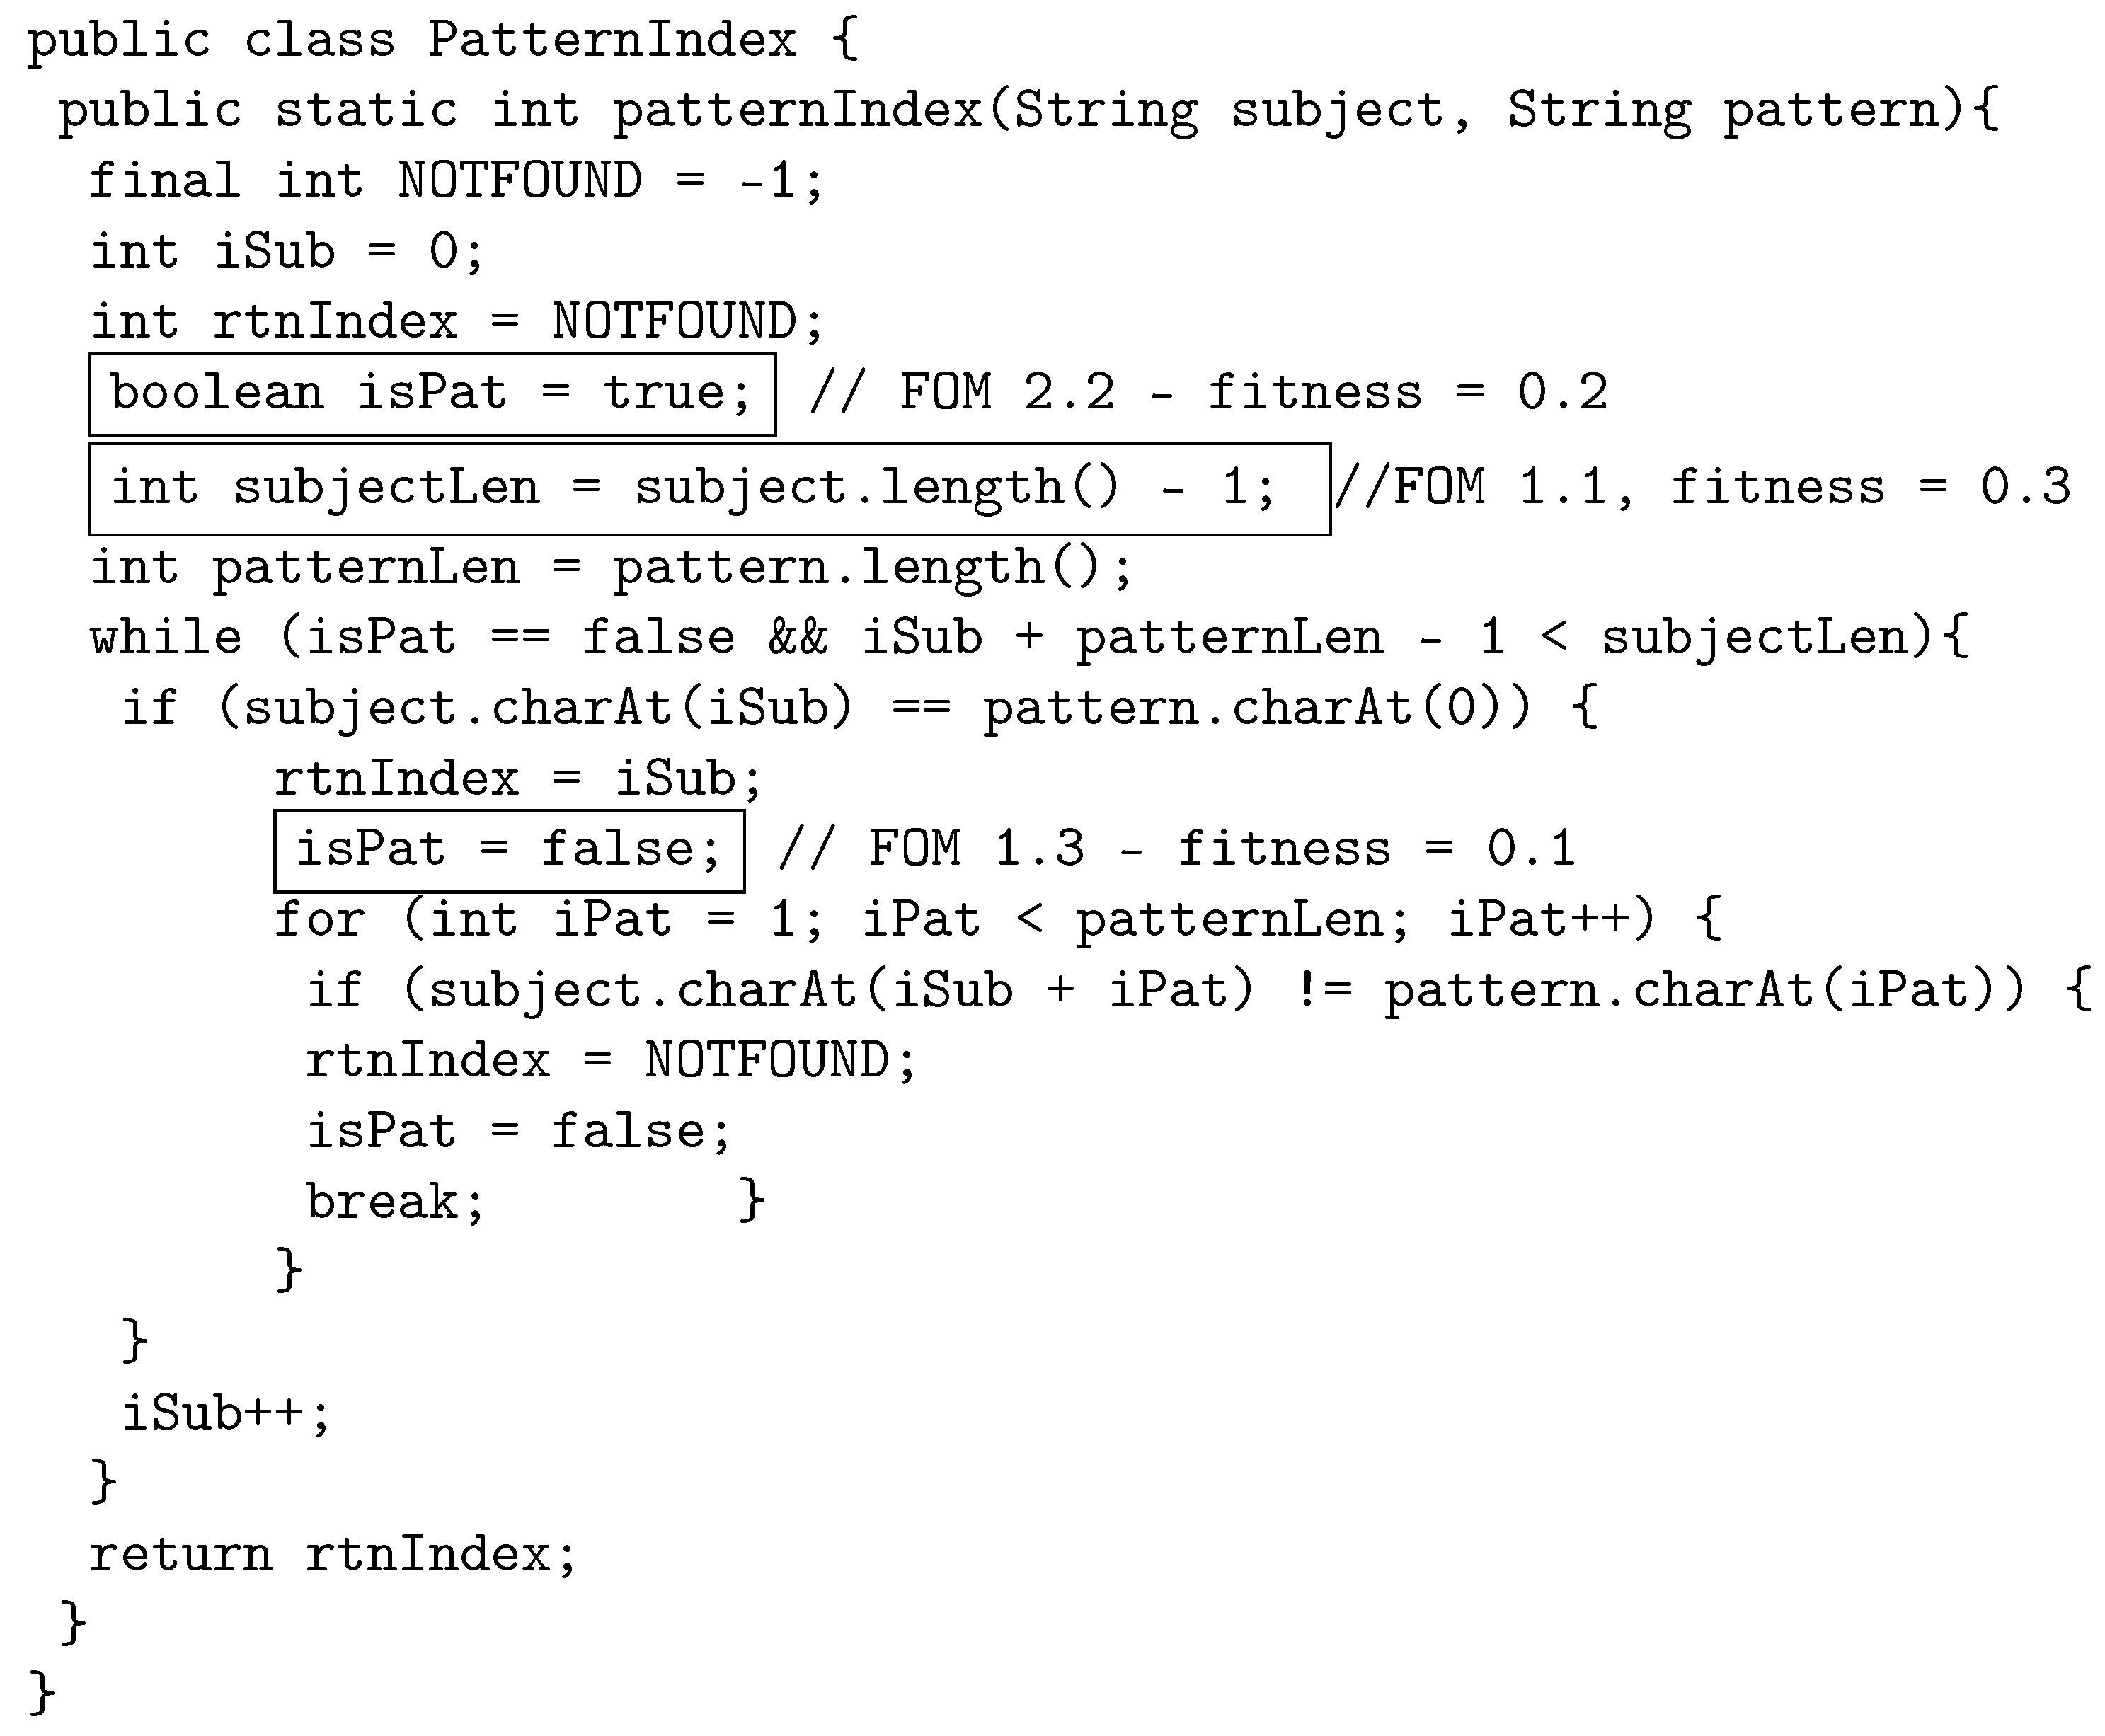Click the 'int iSub = 0;' declaration
The width and height of the screenshot is (2105, 1736).
(287, 252)
